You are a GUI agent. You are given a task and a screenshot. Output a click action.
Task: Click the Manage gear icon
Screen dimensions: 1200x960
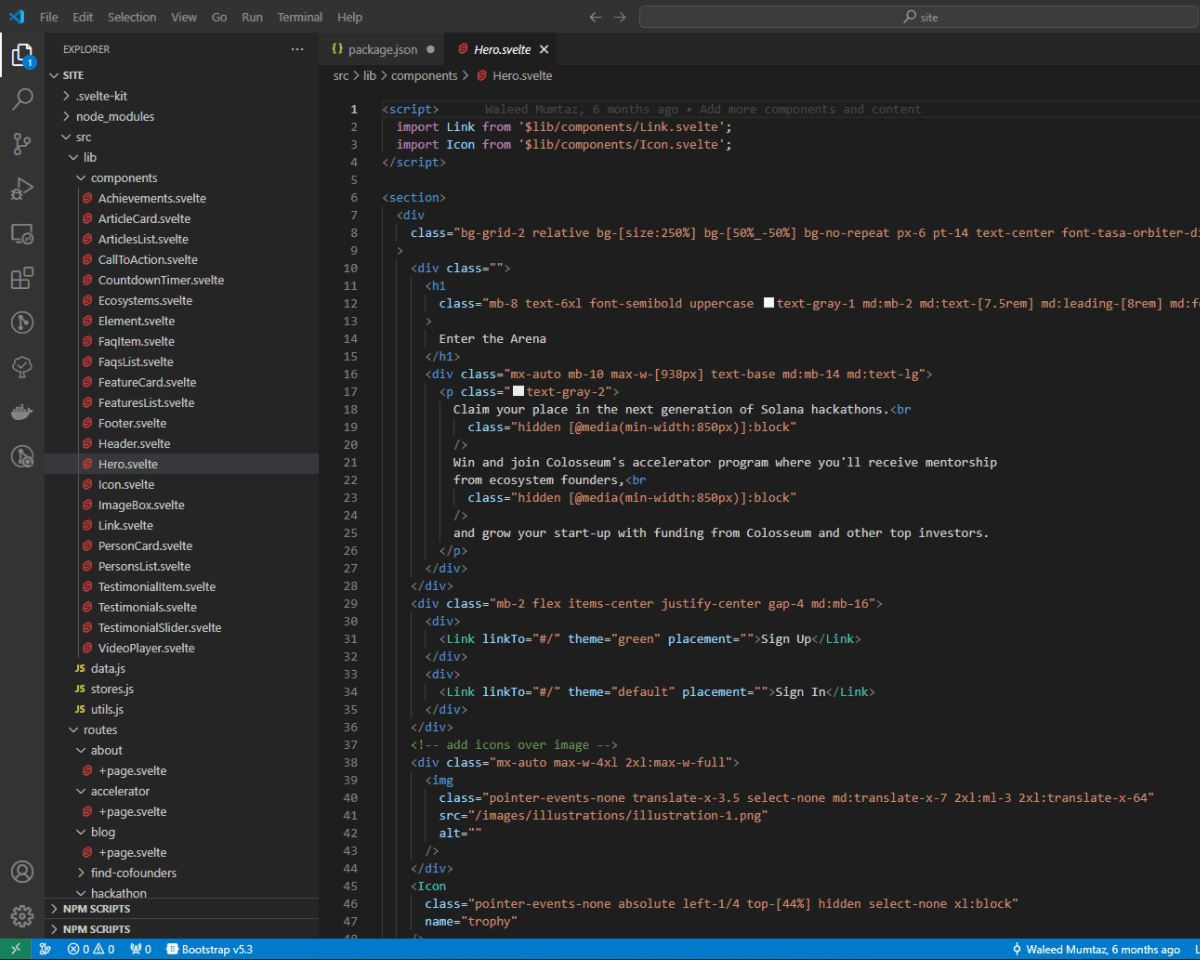22,916
